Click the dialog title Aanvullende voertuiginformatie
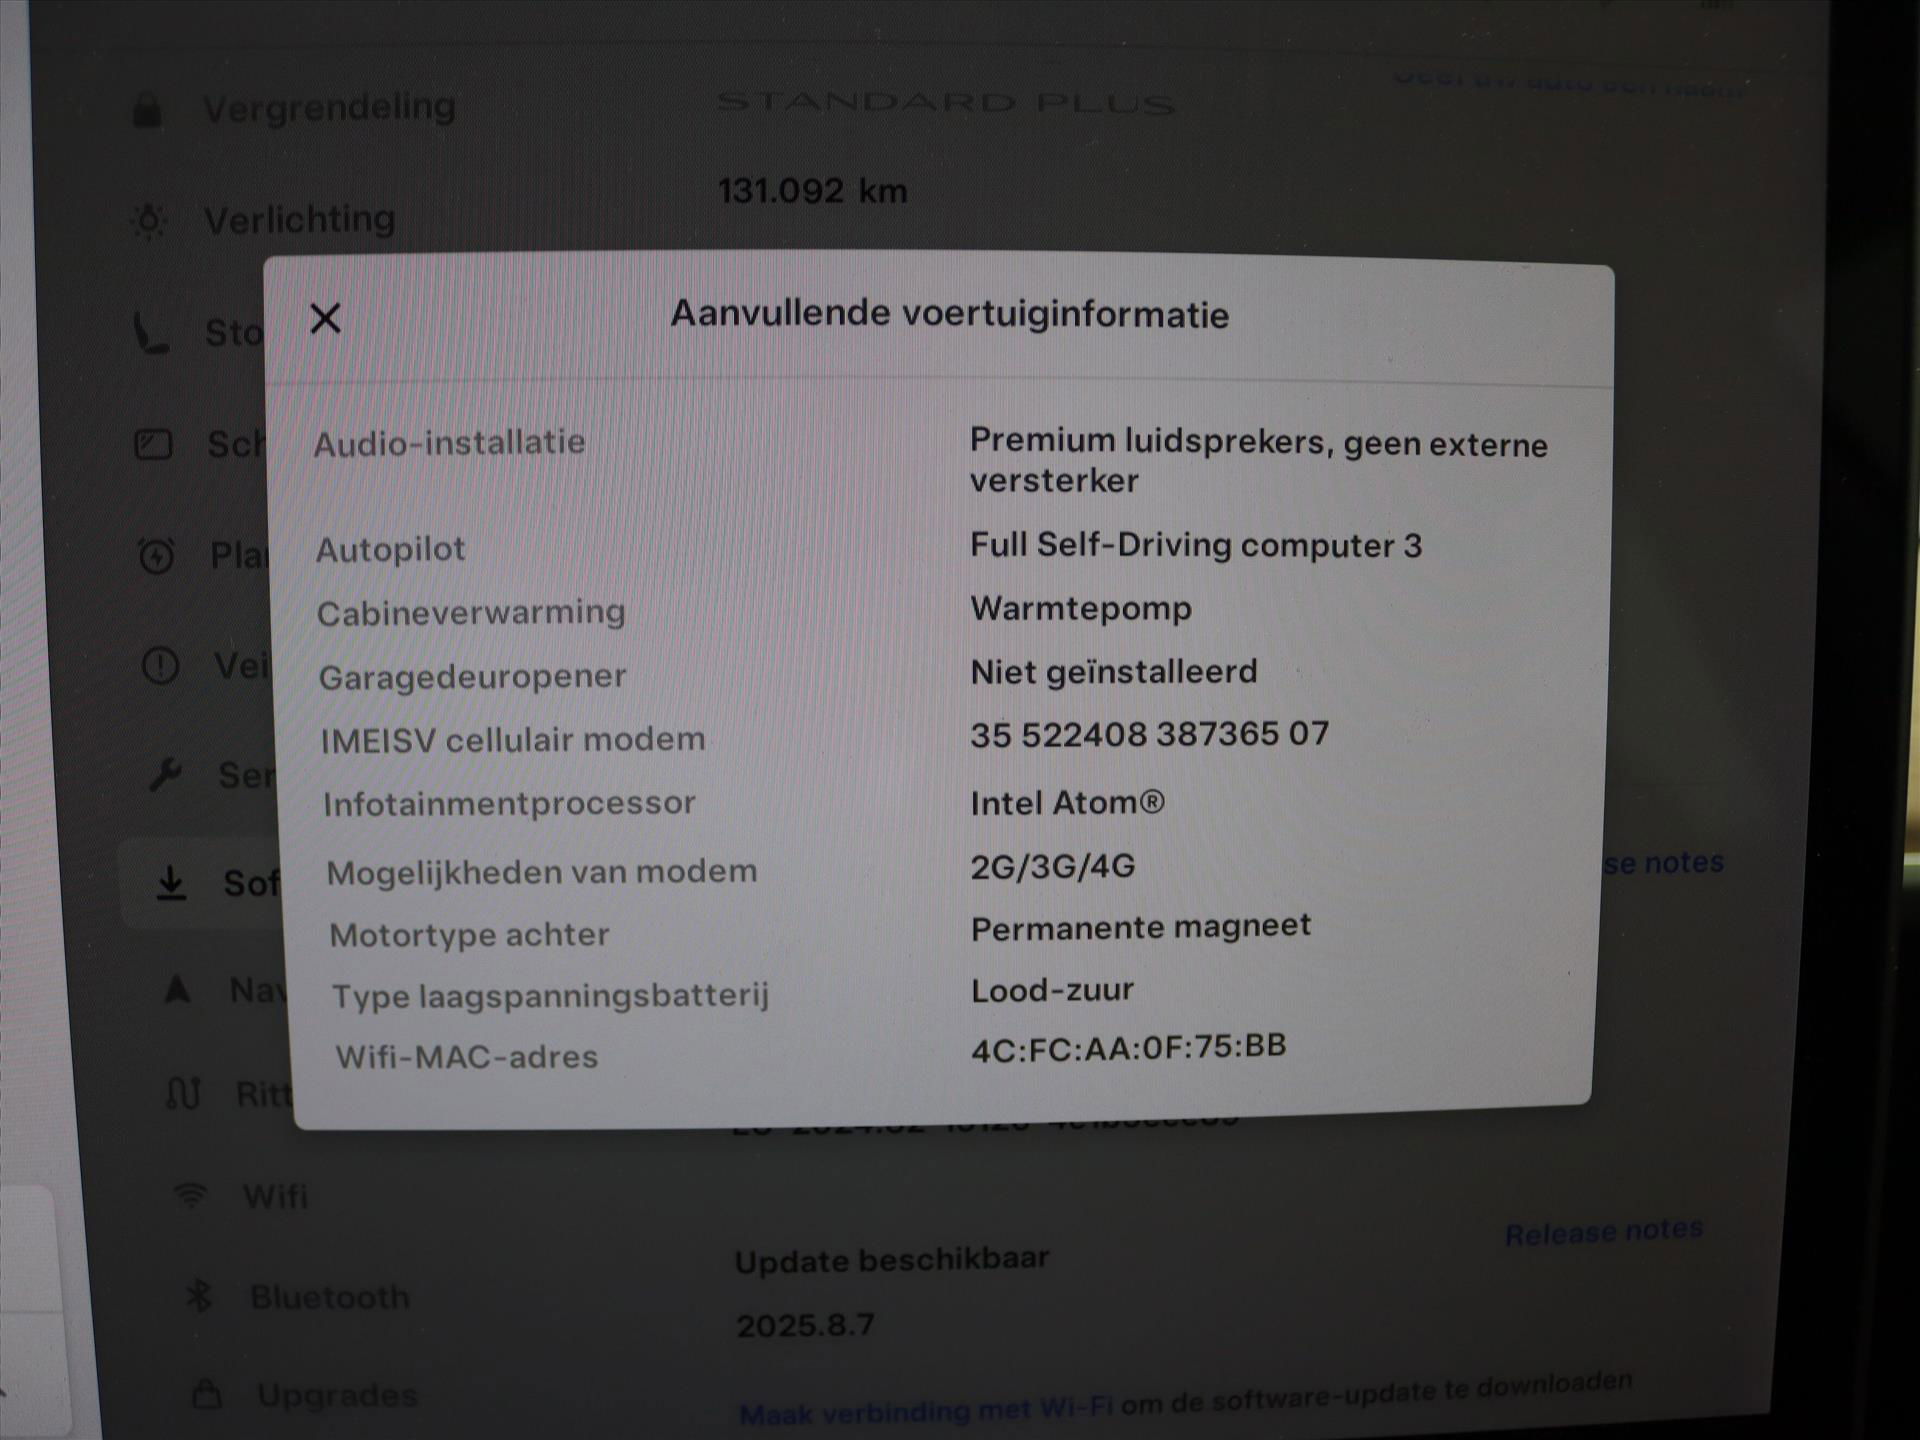Image resolution: width=1920 pixels, height=1440 pixels. tap(949, 314)
